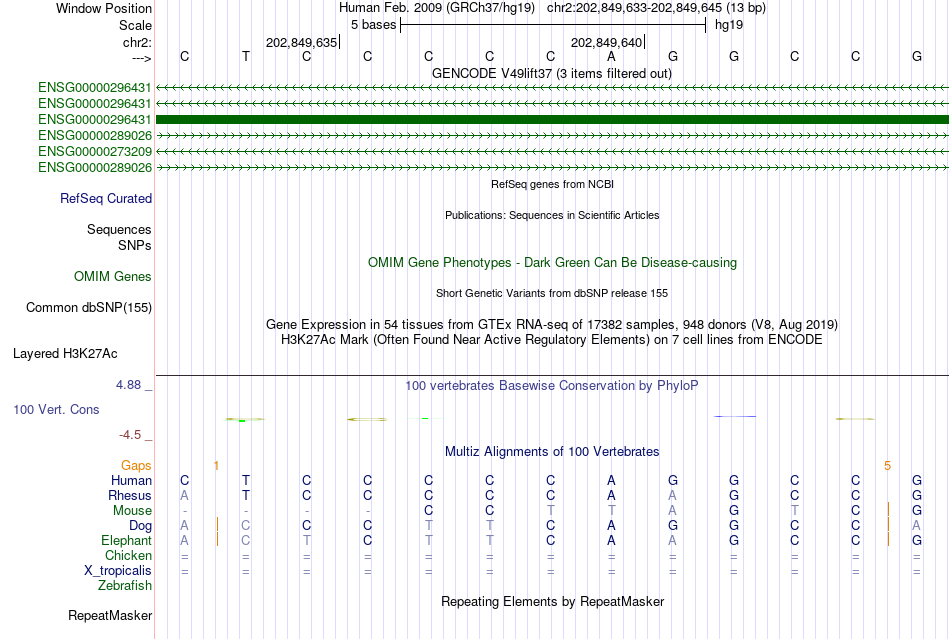Click Multiz Alignments of 100 Vertebrates title

point(552,451)
